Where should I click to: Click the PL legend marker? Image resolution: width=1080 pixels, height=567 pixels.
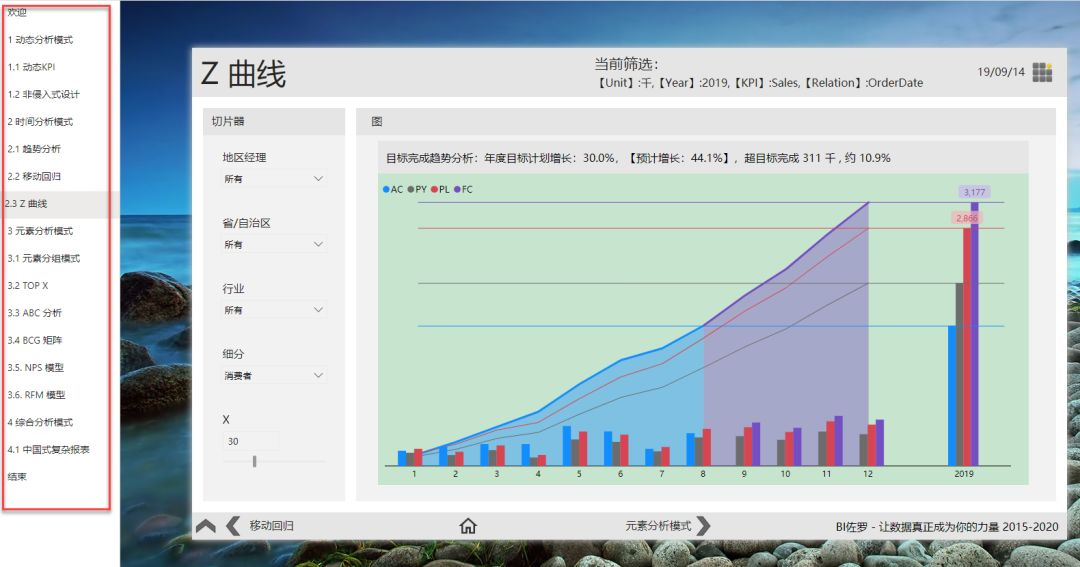click(435, 189)
